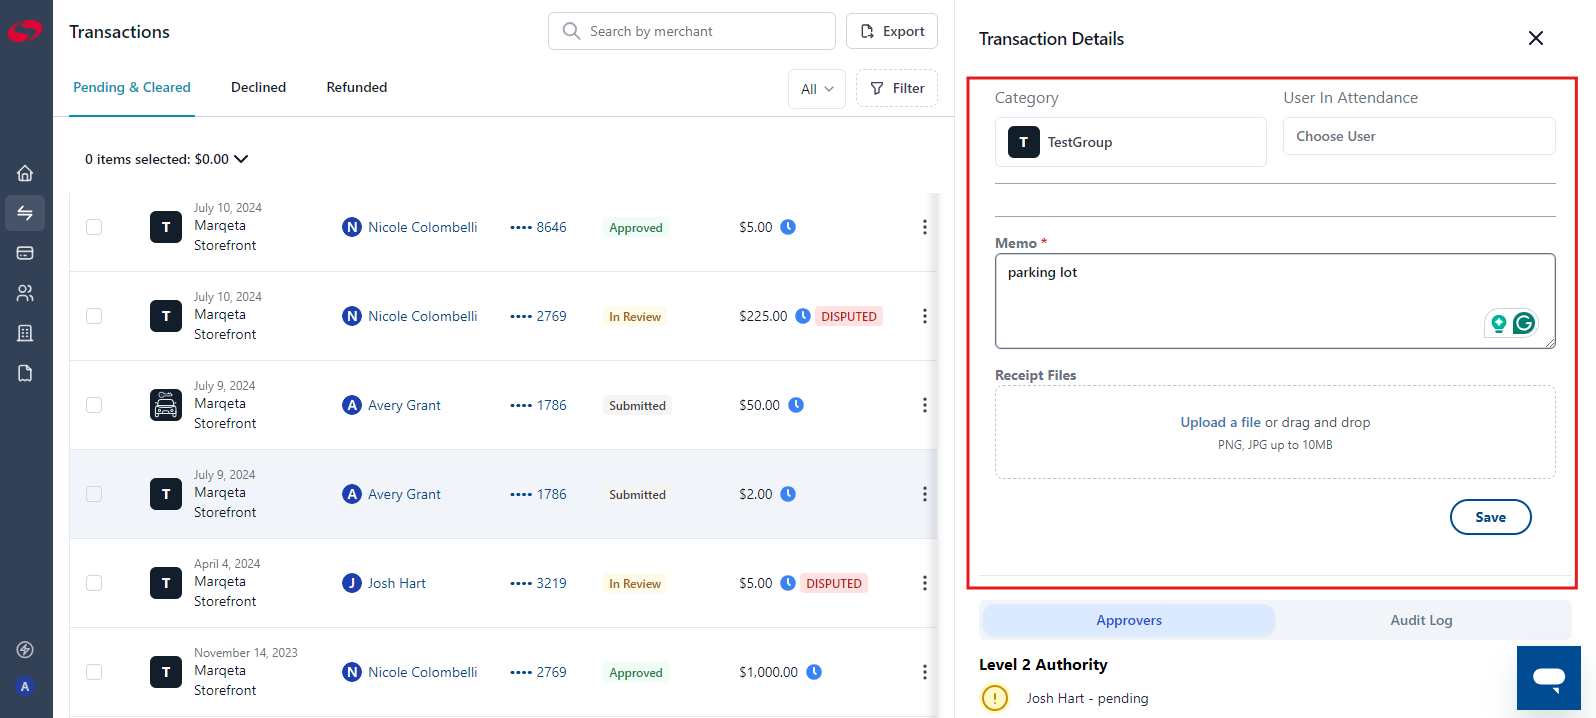The width and height of the screenshot is (1596, 718).
Task: Select the checkbox for the November 14 transaction
Action: 94,672
